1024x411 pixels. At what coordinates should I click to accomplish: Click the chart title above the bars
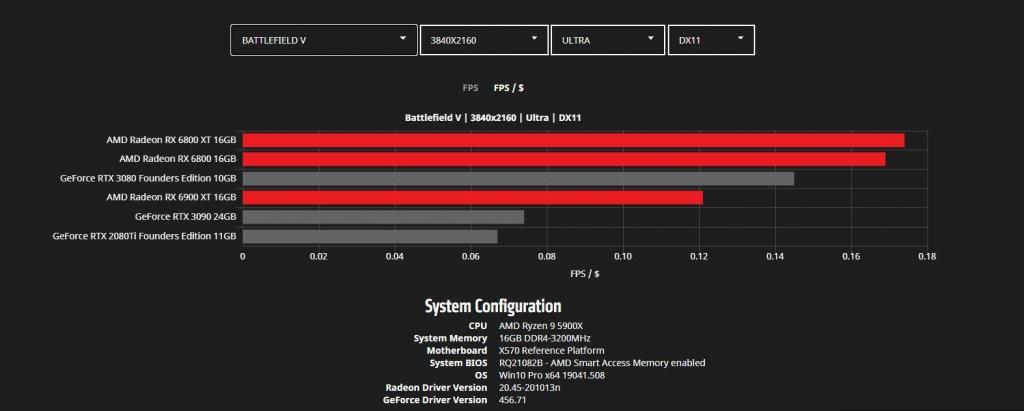(x=493, y=118)
